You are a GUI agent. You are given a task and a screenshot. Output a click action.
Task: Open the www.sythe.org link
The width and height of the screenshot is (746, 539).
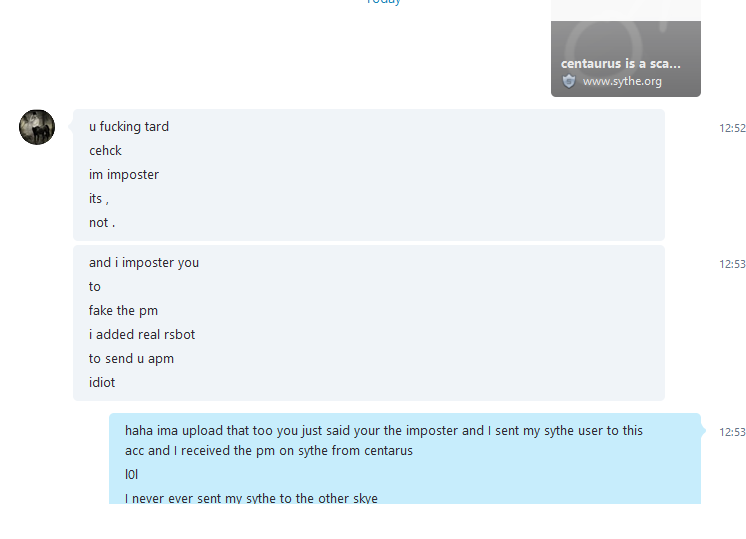click(622, 81)
